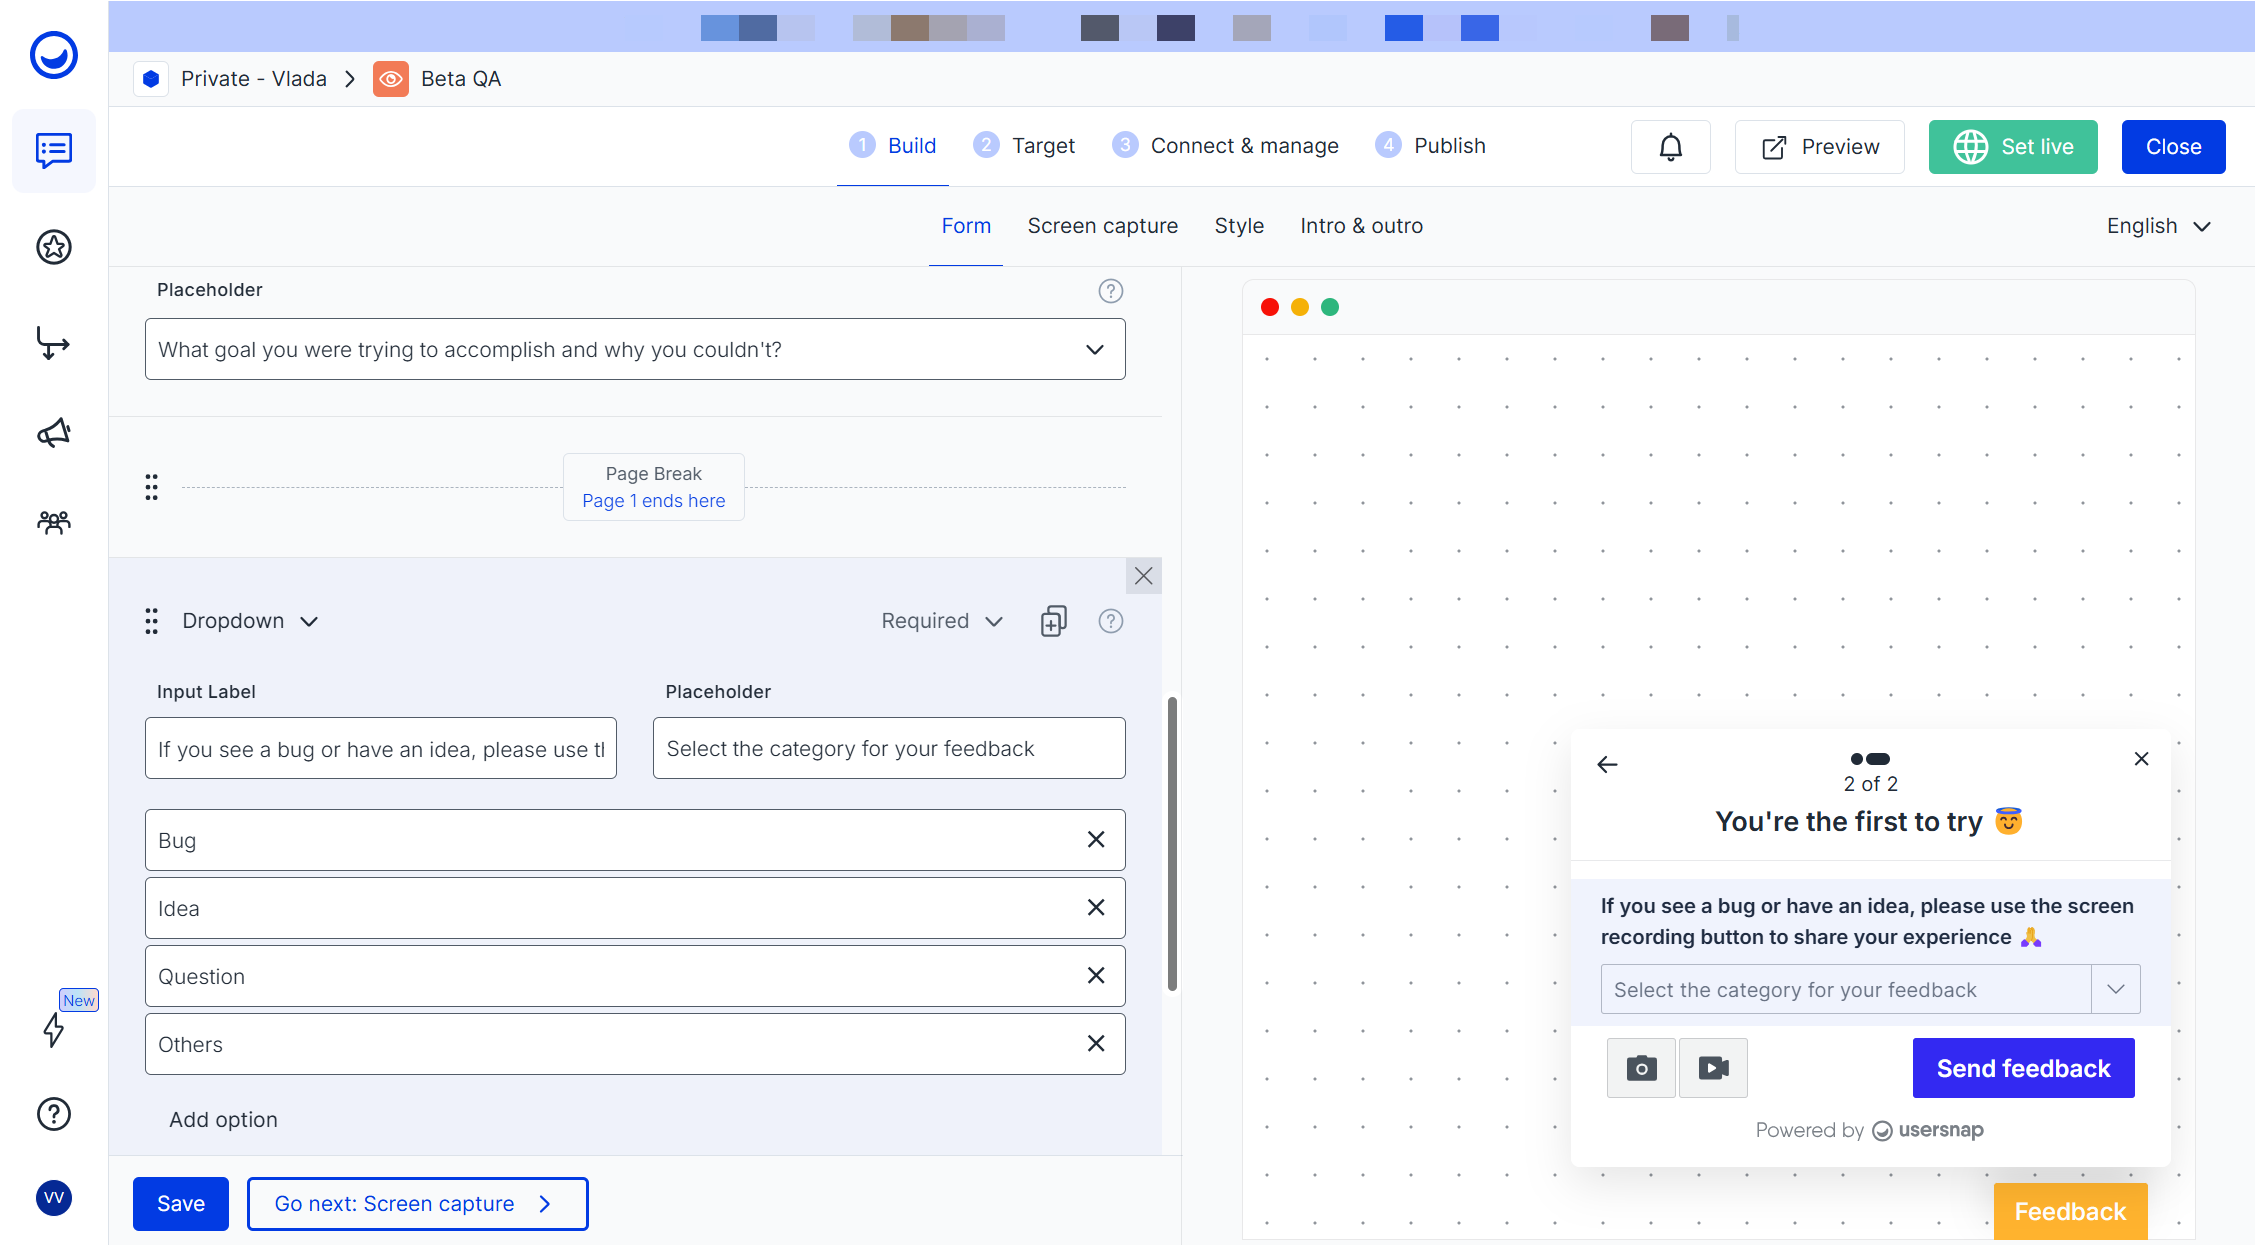Viewport: 2255px width, 1245px height.
Task: Switch to the Screen capture tab
Action: 1102,226
